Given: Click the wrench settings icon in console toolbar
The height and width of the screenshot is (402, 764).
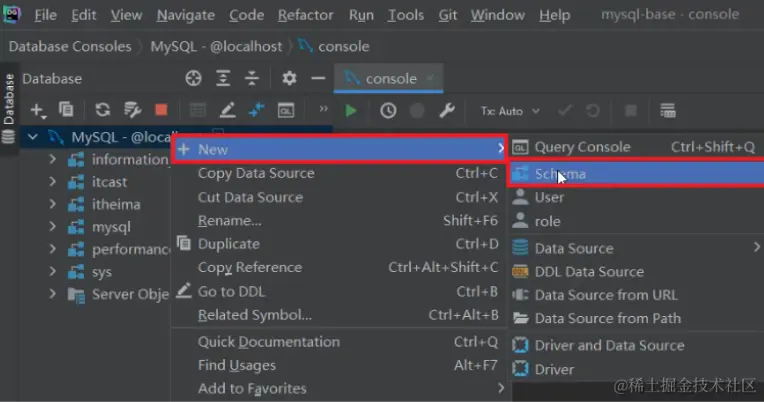Looking at the screenshot, I should point(447,111).
